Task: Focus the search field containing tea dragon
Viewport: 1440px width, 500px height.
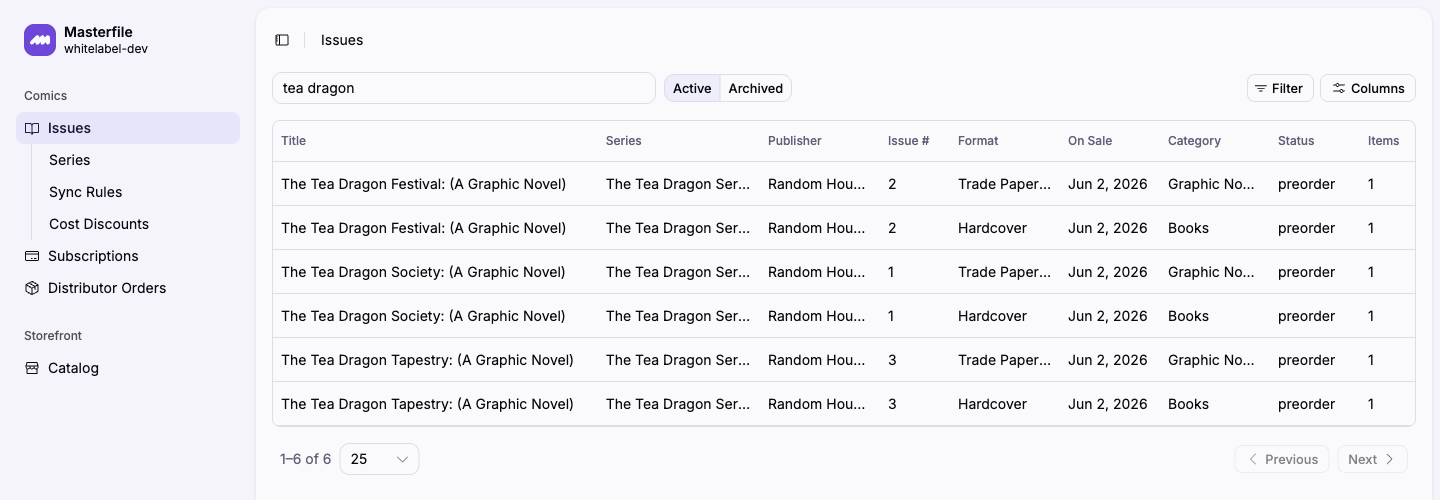Action: click(464, 88)
